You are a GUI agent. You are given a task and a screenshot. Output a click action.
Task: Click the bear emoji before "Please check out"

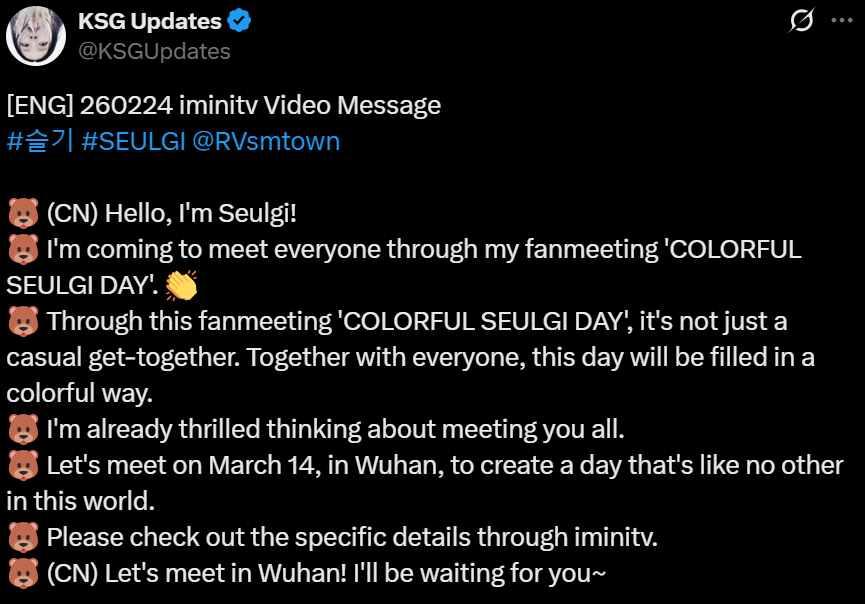[x=23, y=538]
